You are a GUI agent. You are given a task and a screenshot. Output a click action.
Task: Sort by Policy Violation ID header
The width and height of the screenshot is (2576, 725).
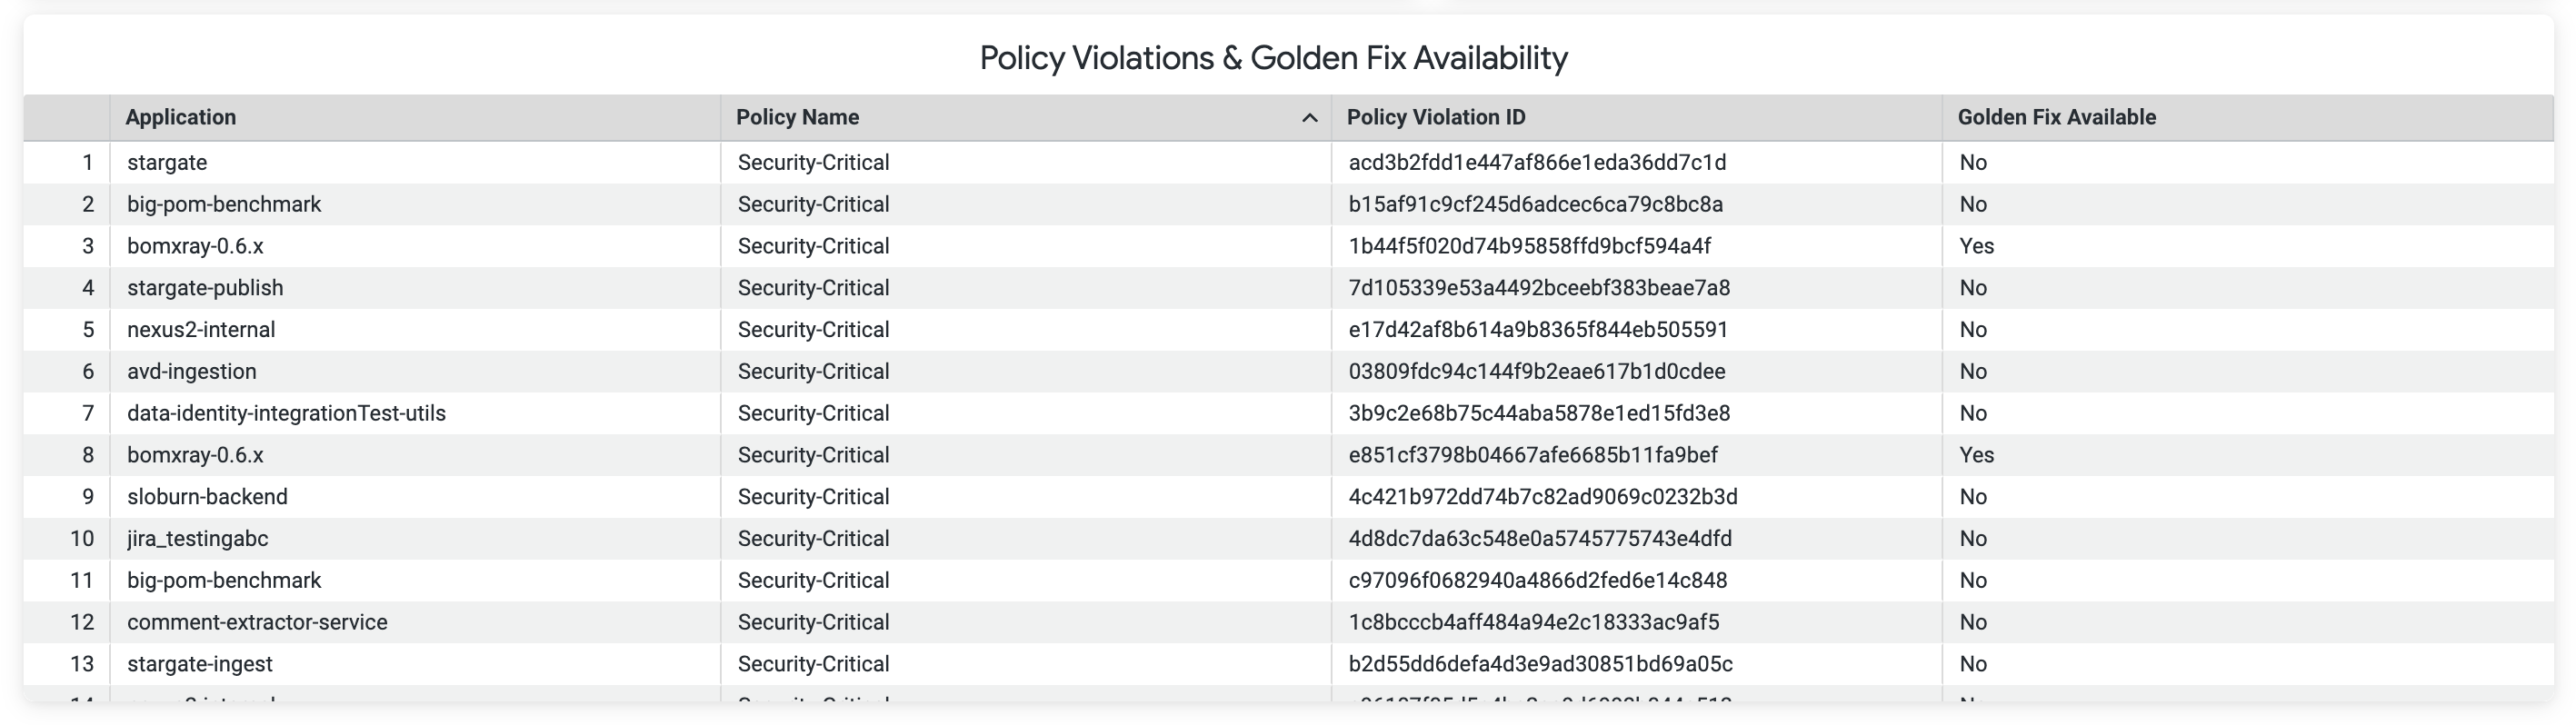[x=1636, y=118]
